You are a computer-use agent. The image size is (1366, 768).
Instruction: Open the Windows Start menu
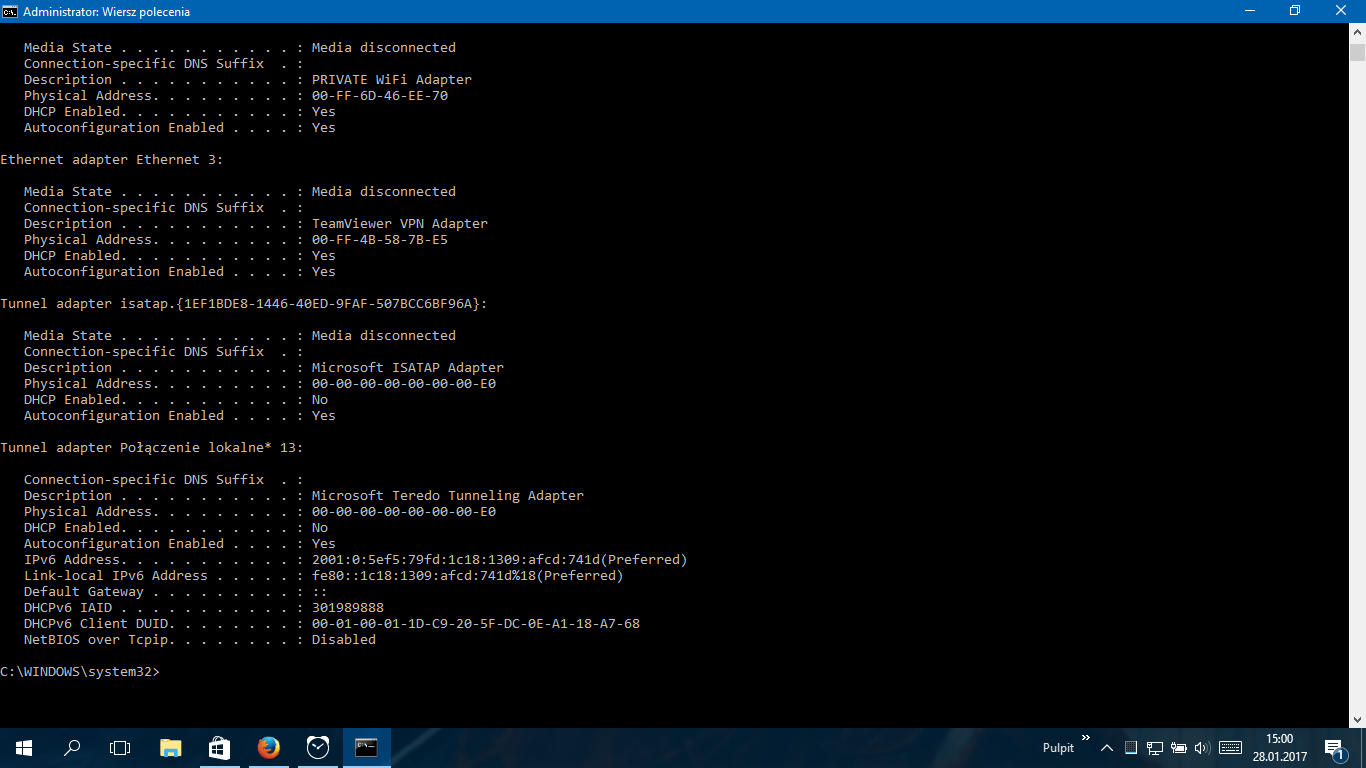point(24,747)
